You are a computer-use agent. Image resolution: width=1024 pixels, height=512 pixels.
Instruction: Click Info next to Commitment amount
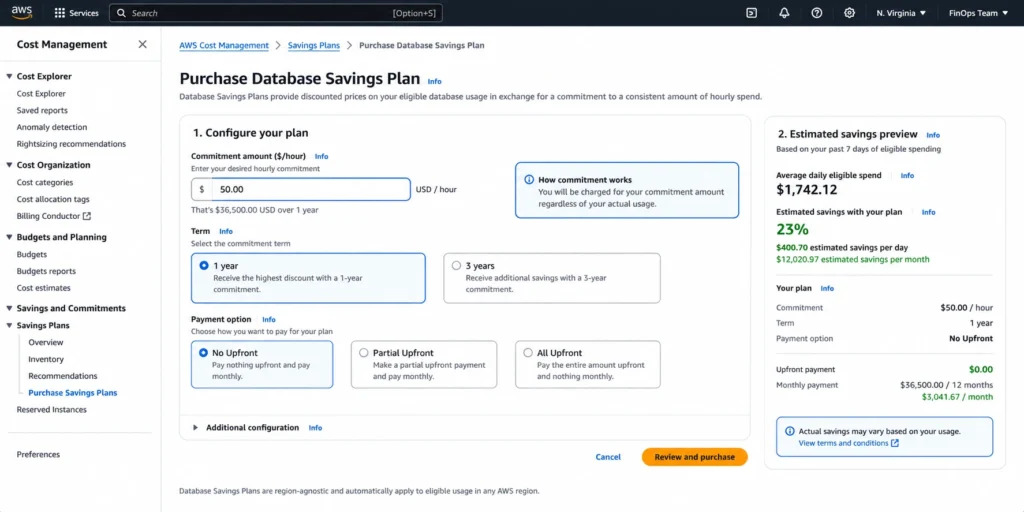coord(321,157)
